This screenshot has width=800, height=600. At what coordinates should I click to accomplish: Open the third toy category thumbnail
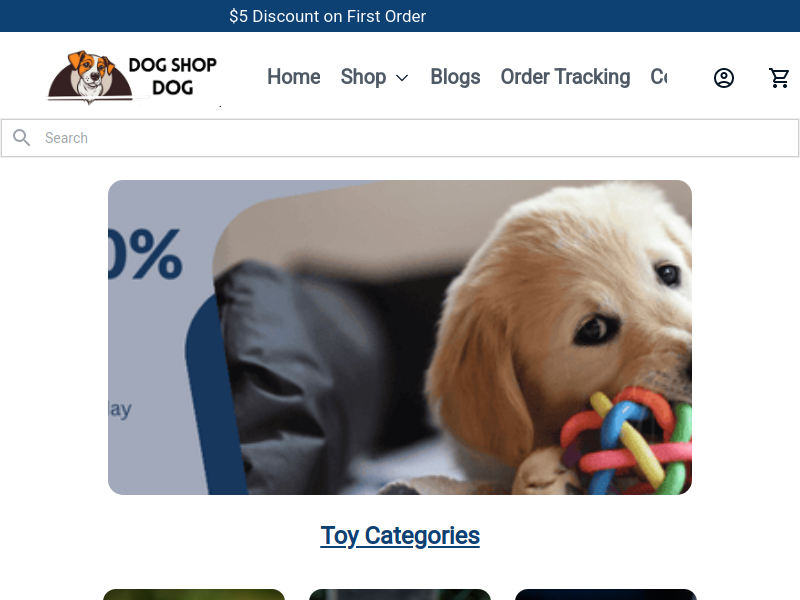(x=606, y=594)
